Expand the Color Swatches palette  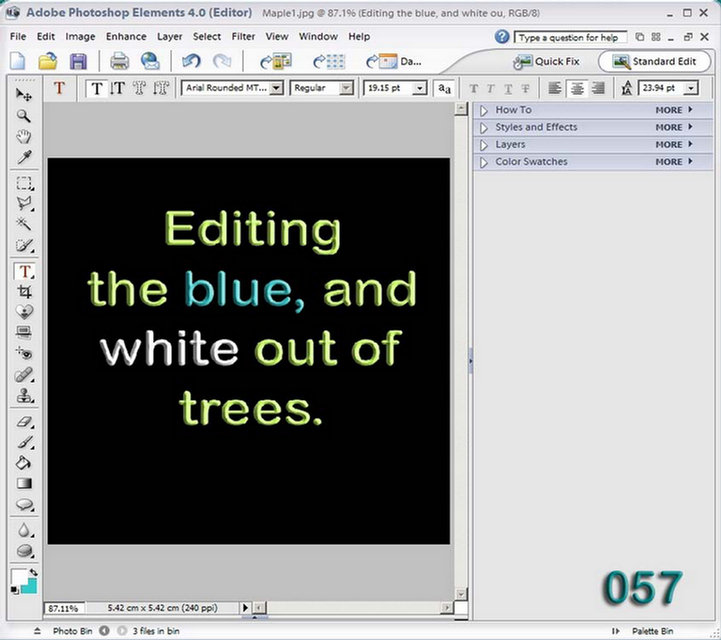click(484, 162)
